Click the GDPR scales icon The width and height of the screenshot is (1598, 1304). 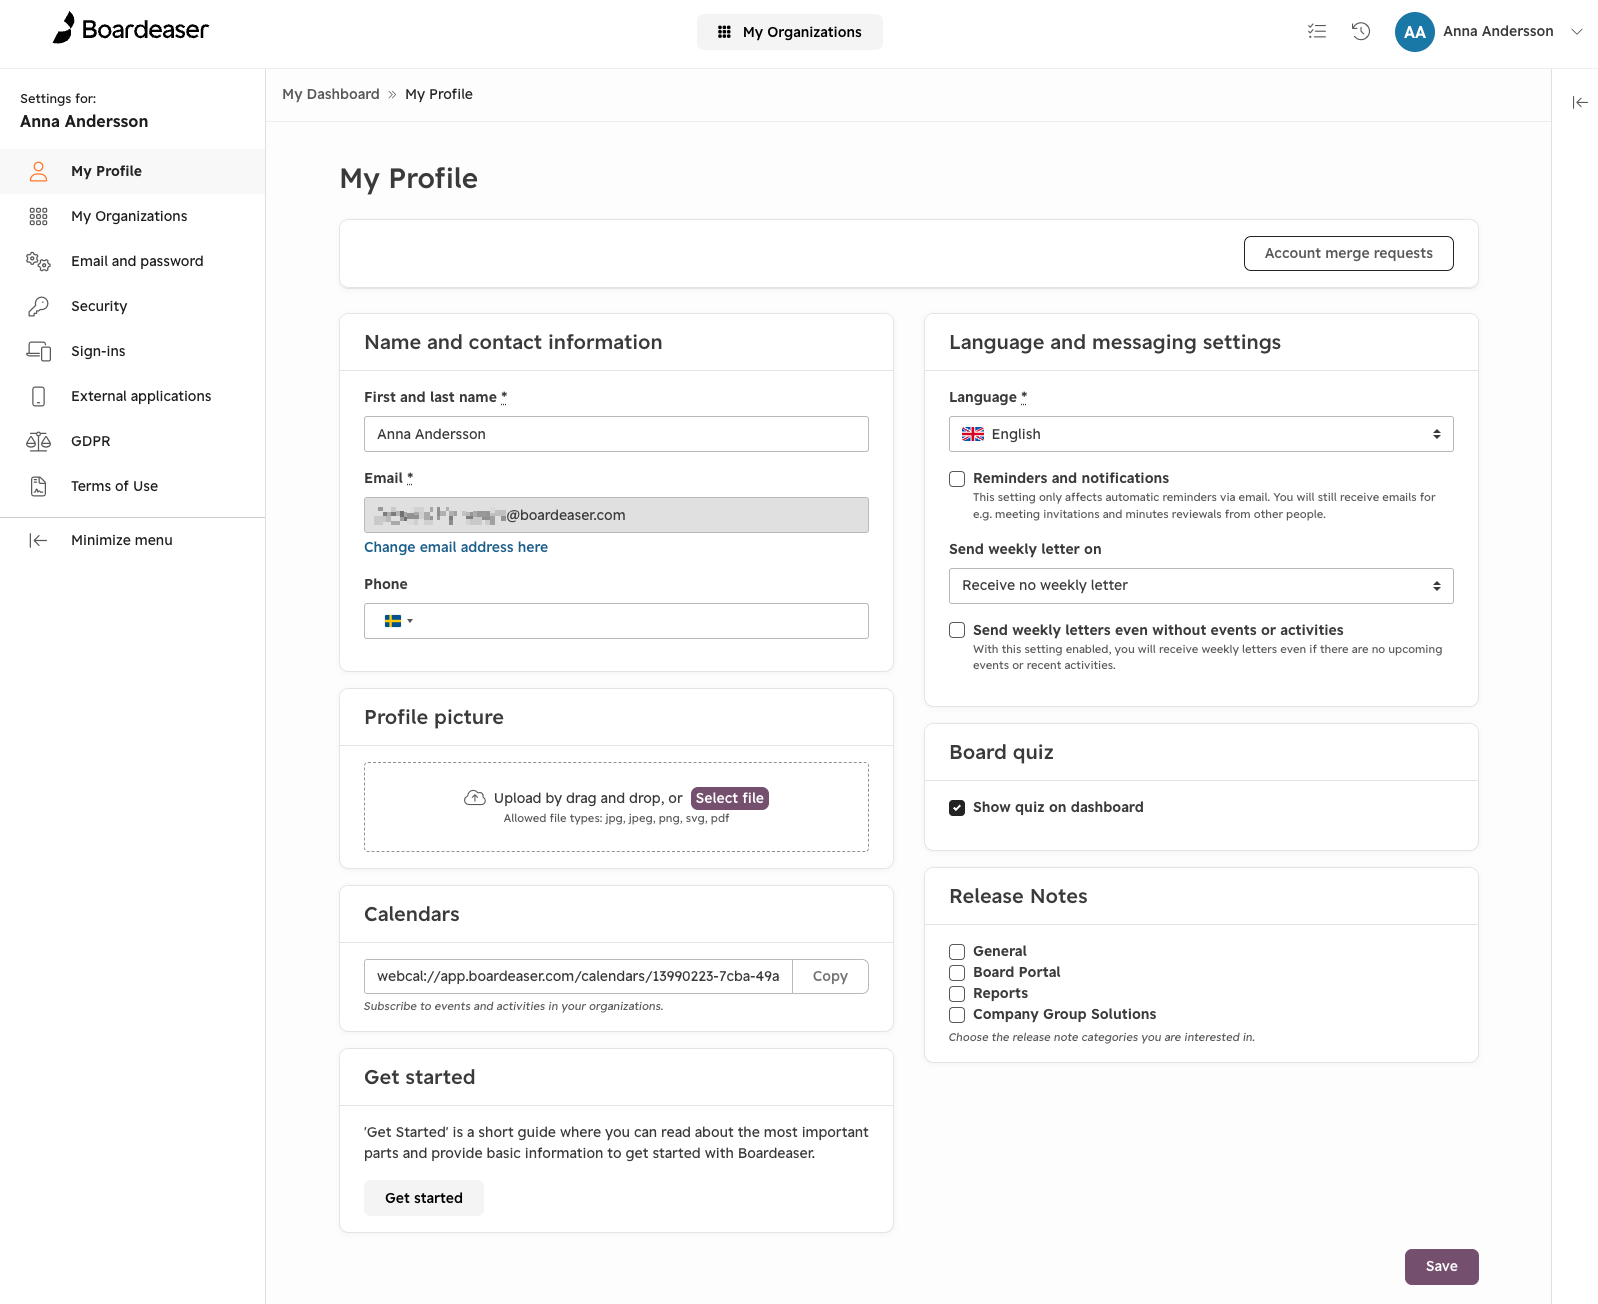[x=38, y=441]
